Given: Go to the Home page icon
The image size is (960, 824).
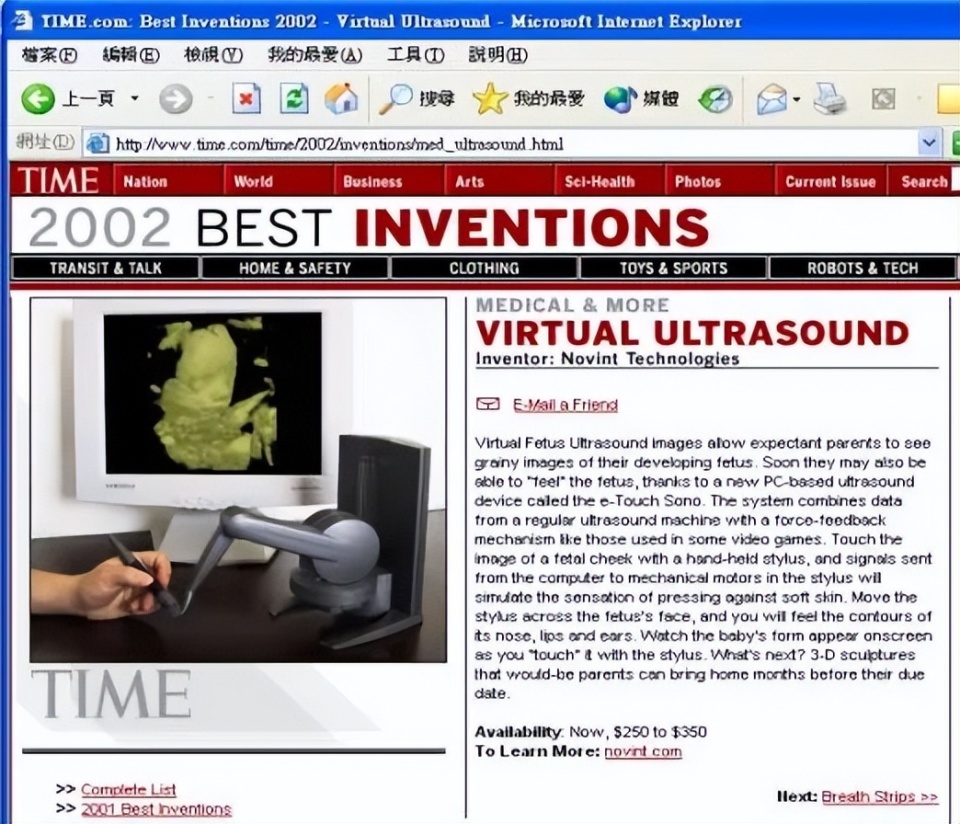Looking at the screenshot, I should tap(341, 98).
